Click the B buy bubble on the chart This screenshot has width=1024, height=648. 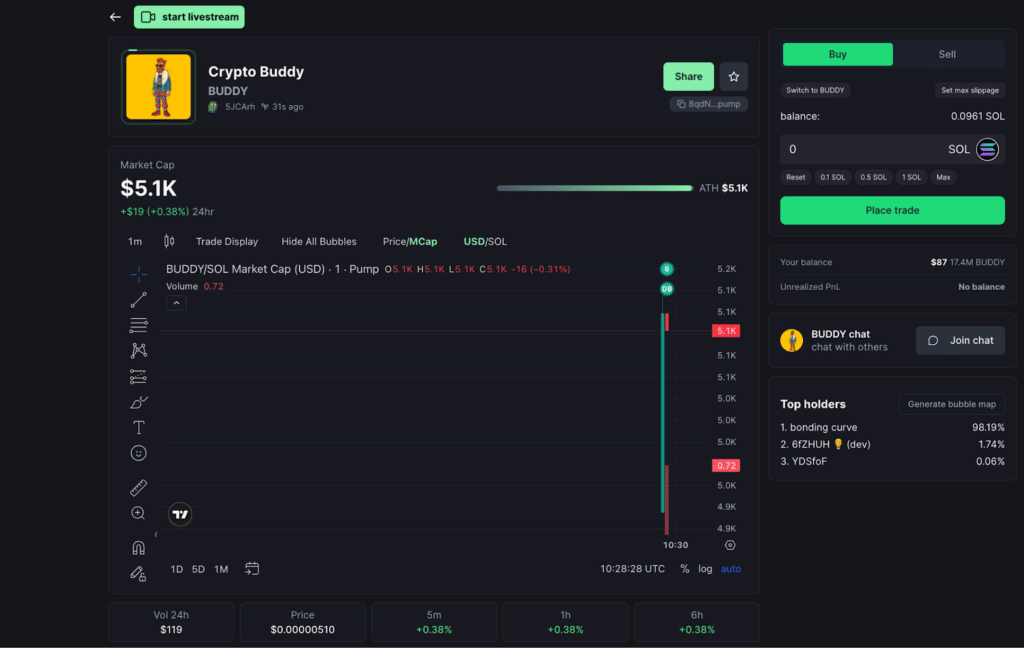(x=667, y=269)
